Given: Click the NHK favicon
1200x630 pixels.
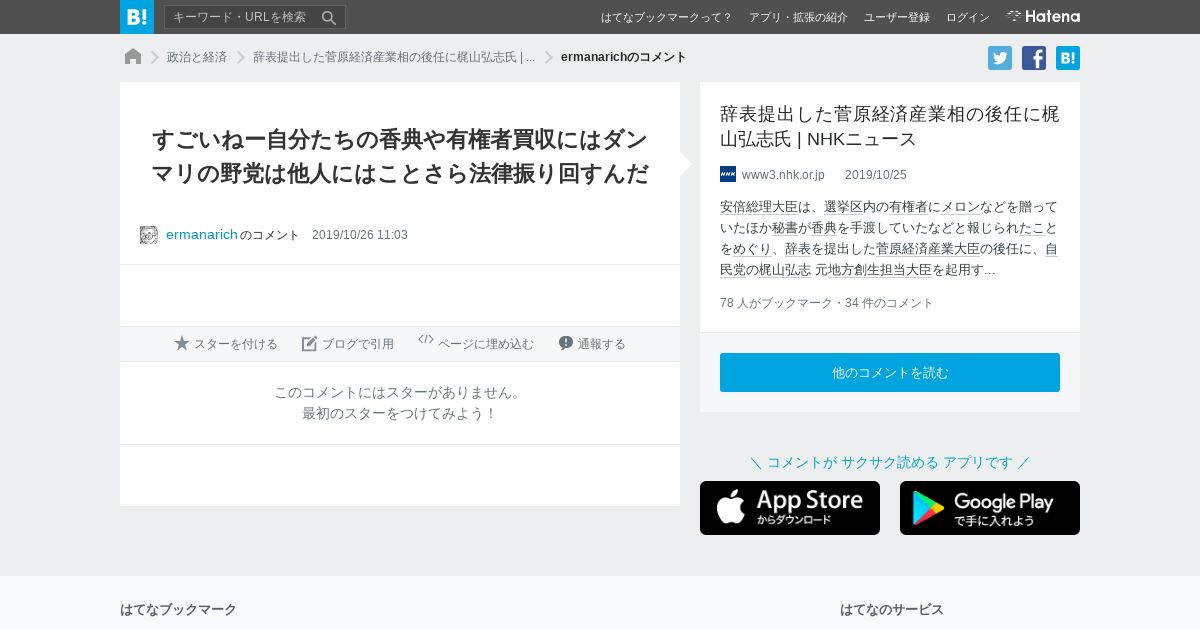Looking at the screenshot, I should [728, 174].
